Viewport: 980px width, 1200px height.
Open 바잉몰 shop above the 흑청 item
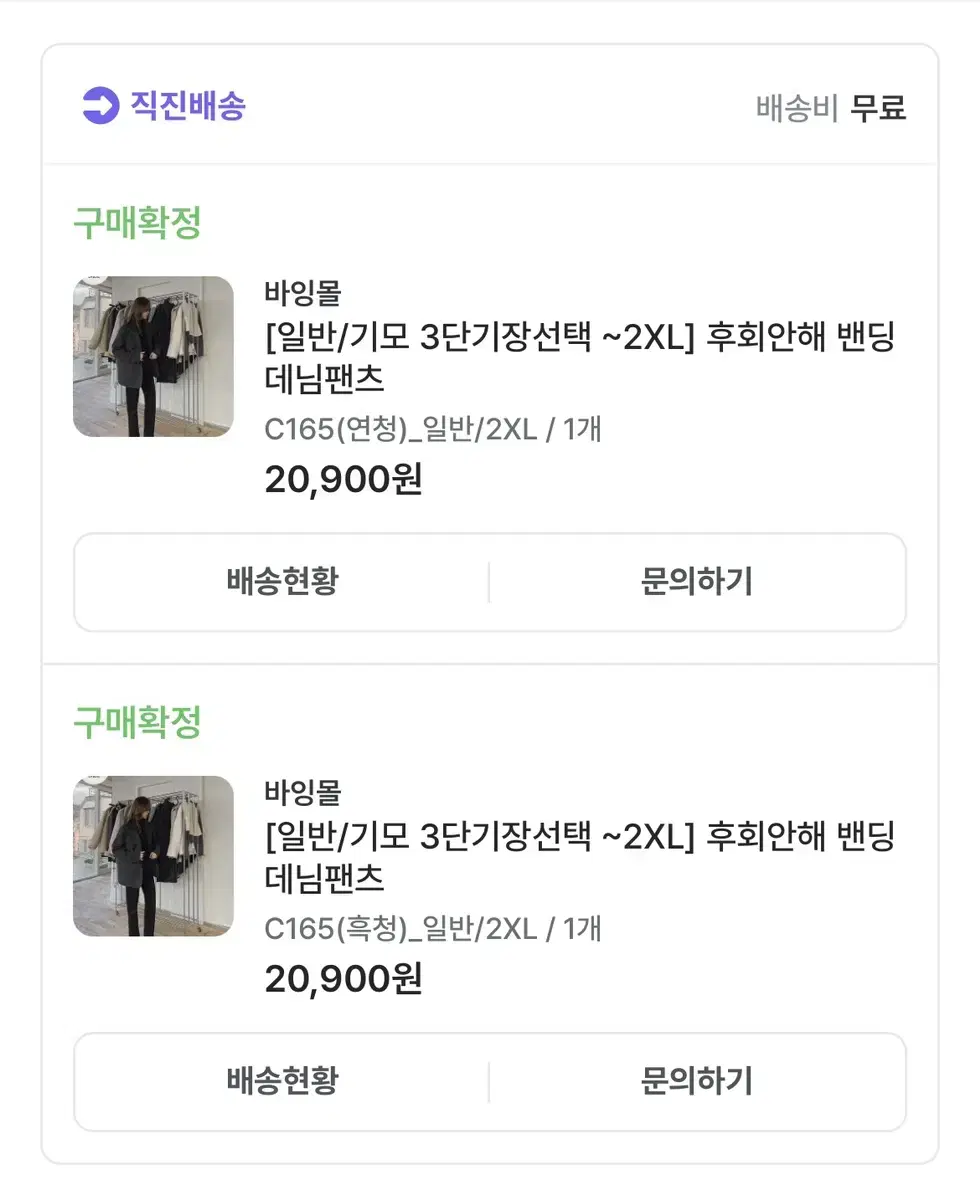303,793
